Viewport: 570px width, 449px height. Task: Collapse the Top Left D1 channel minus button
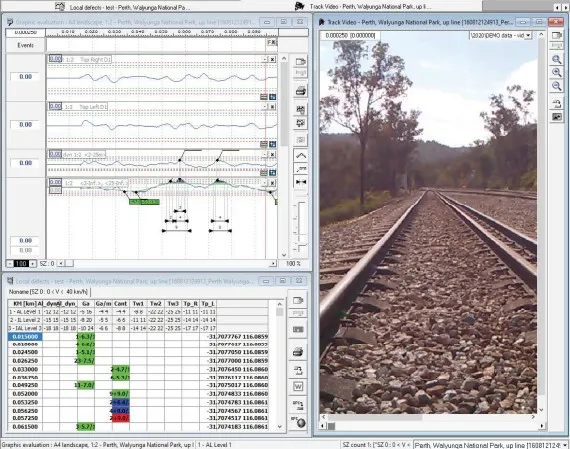(265, 107)
